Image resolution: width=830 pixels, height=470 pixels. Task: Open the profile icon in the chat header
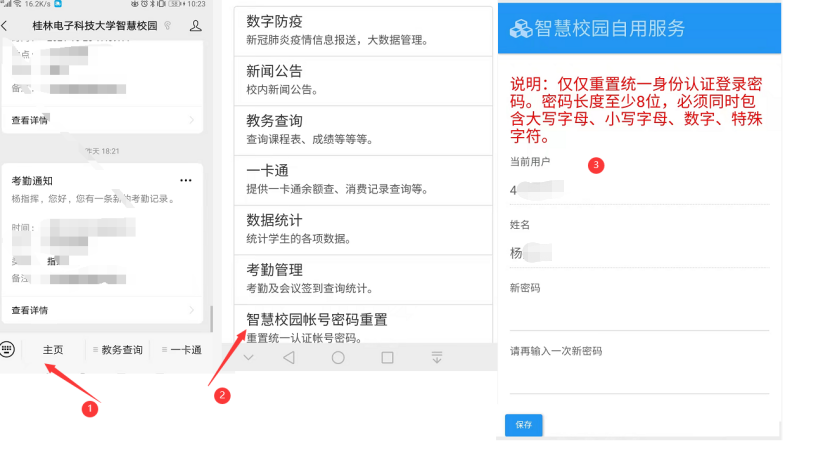click(x=195, y=25)
